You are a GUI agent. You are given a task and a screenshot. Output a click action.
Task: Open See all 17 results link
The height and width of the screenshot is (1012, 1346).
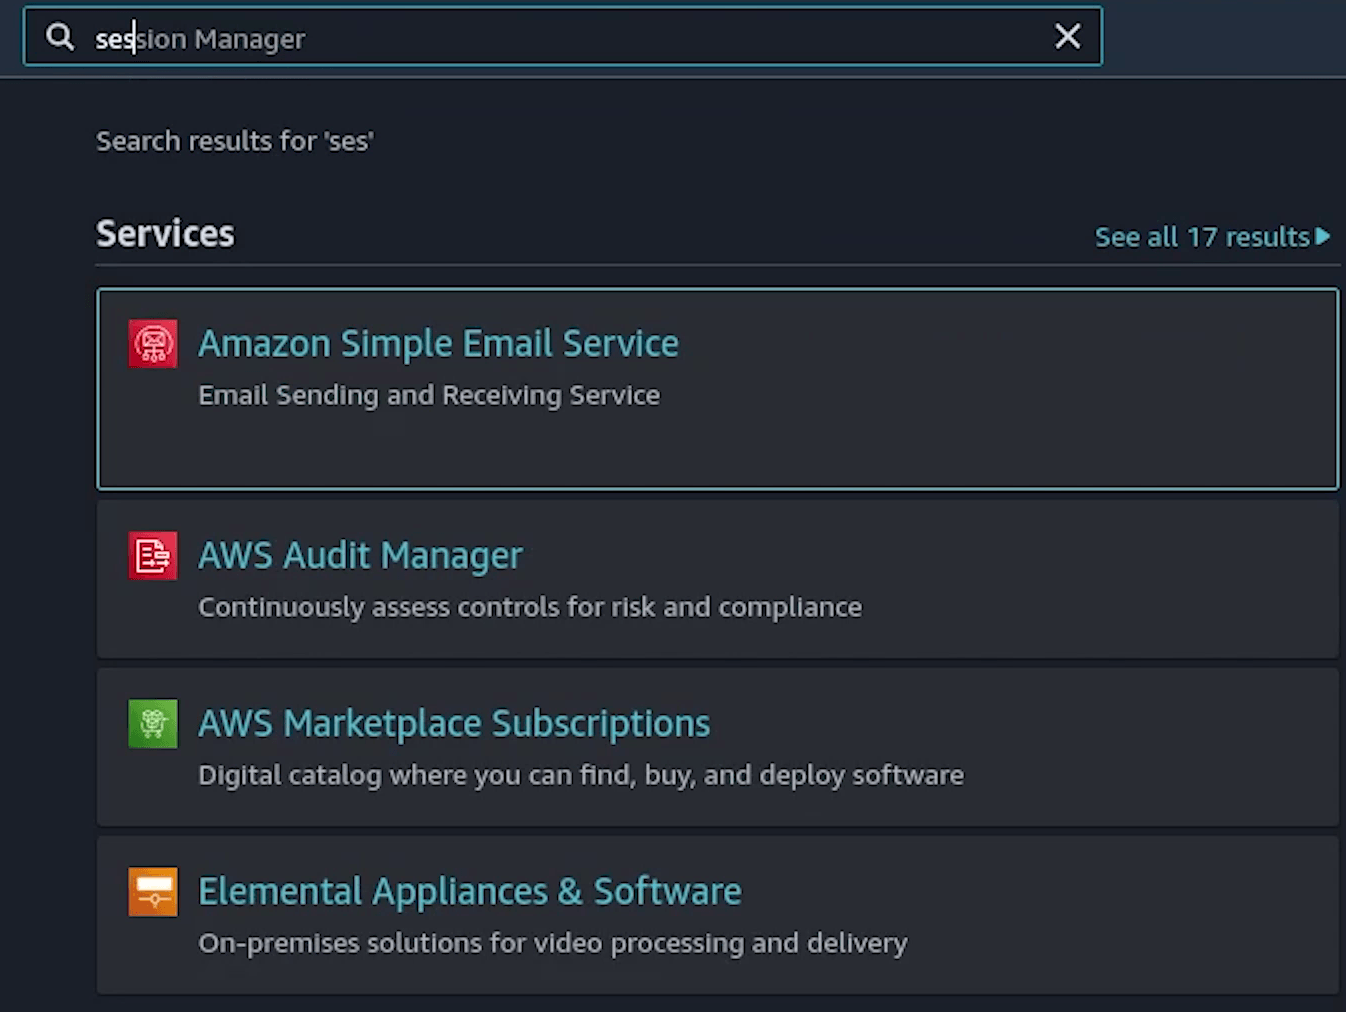point(1201,237)
